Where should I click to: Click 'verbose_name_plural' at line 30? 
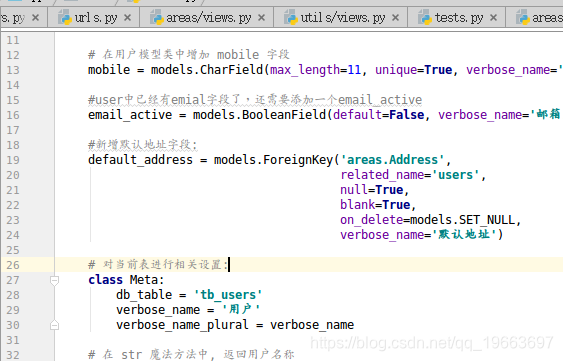pos(182,325)
